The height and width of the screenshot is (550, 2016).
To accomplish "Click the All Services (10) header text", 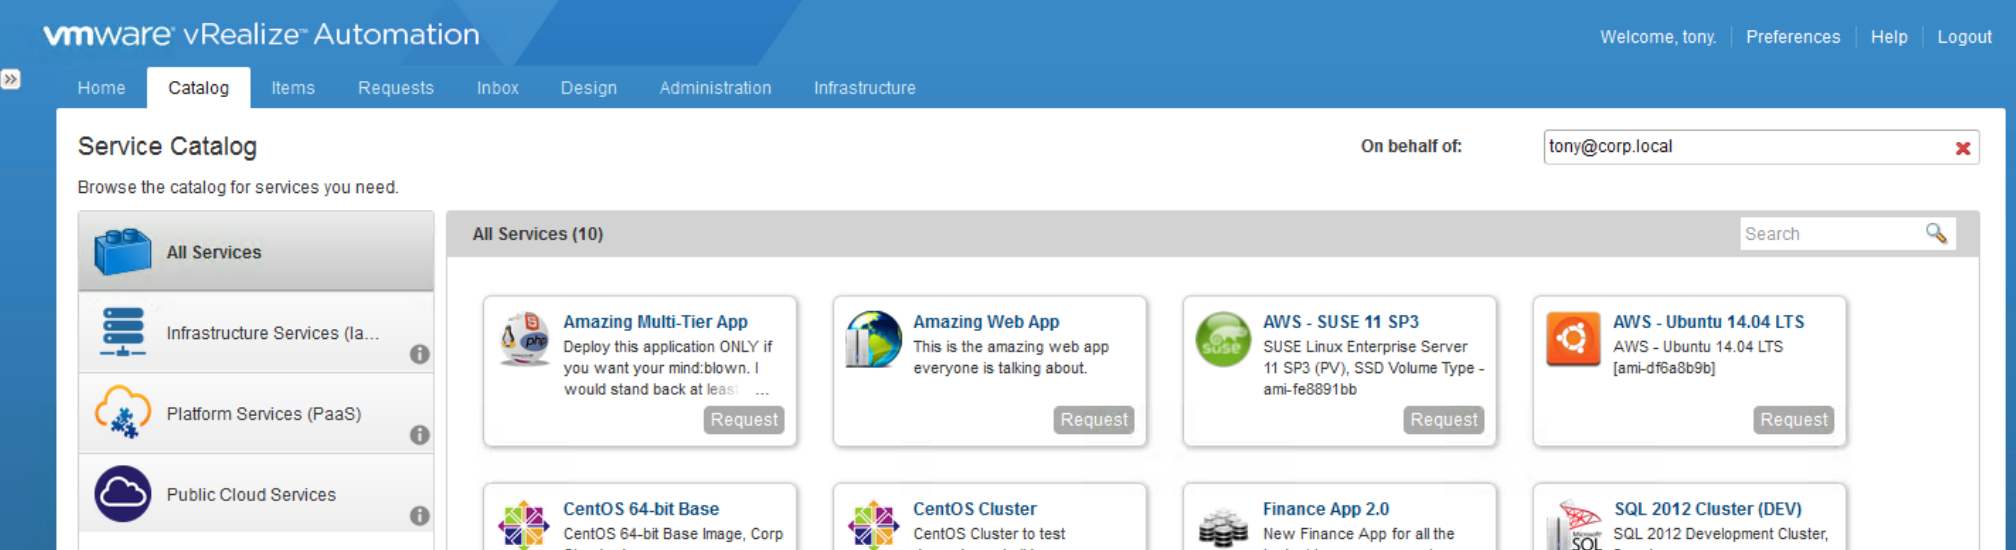I will 538,234.
